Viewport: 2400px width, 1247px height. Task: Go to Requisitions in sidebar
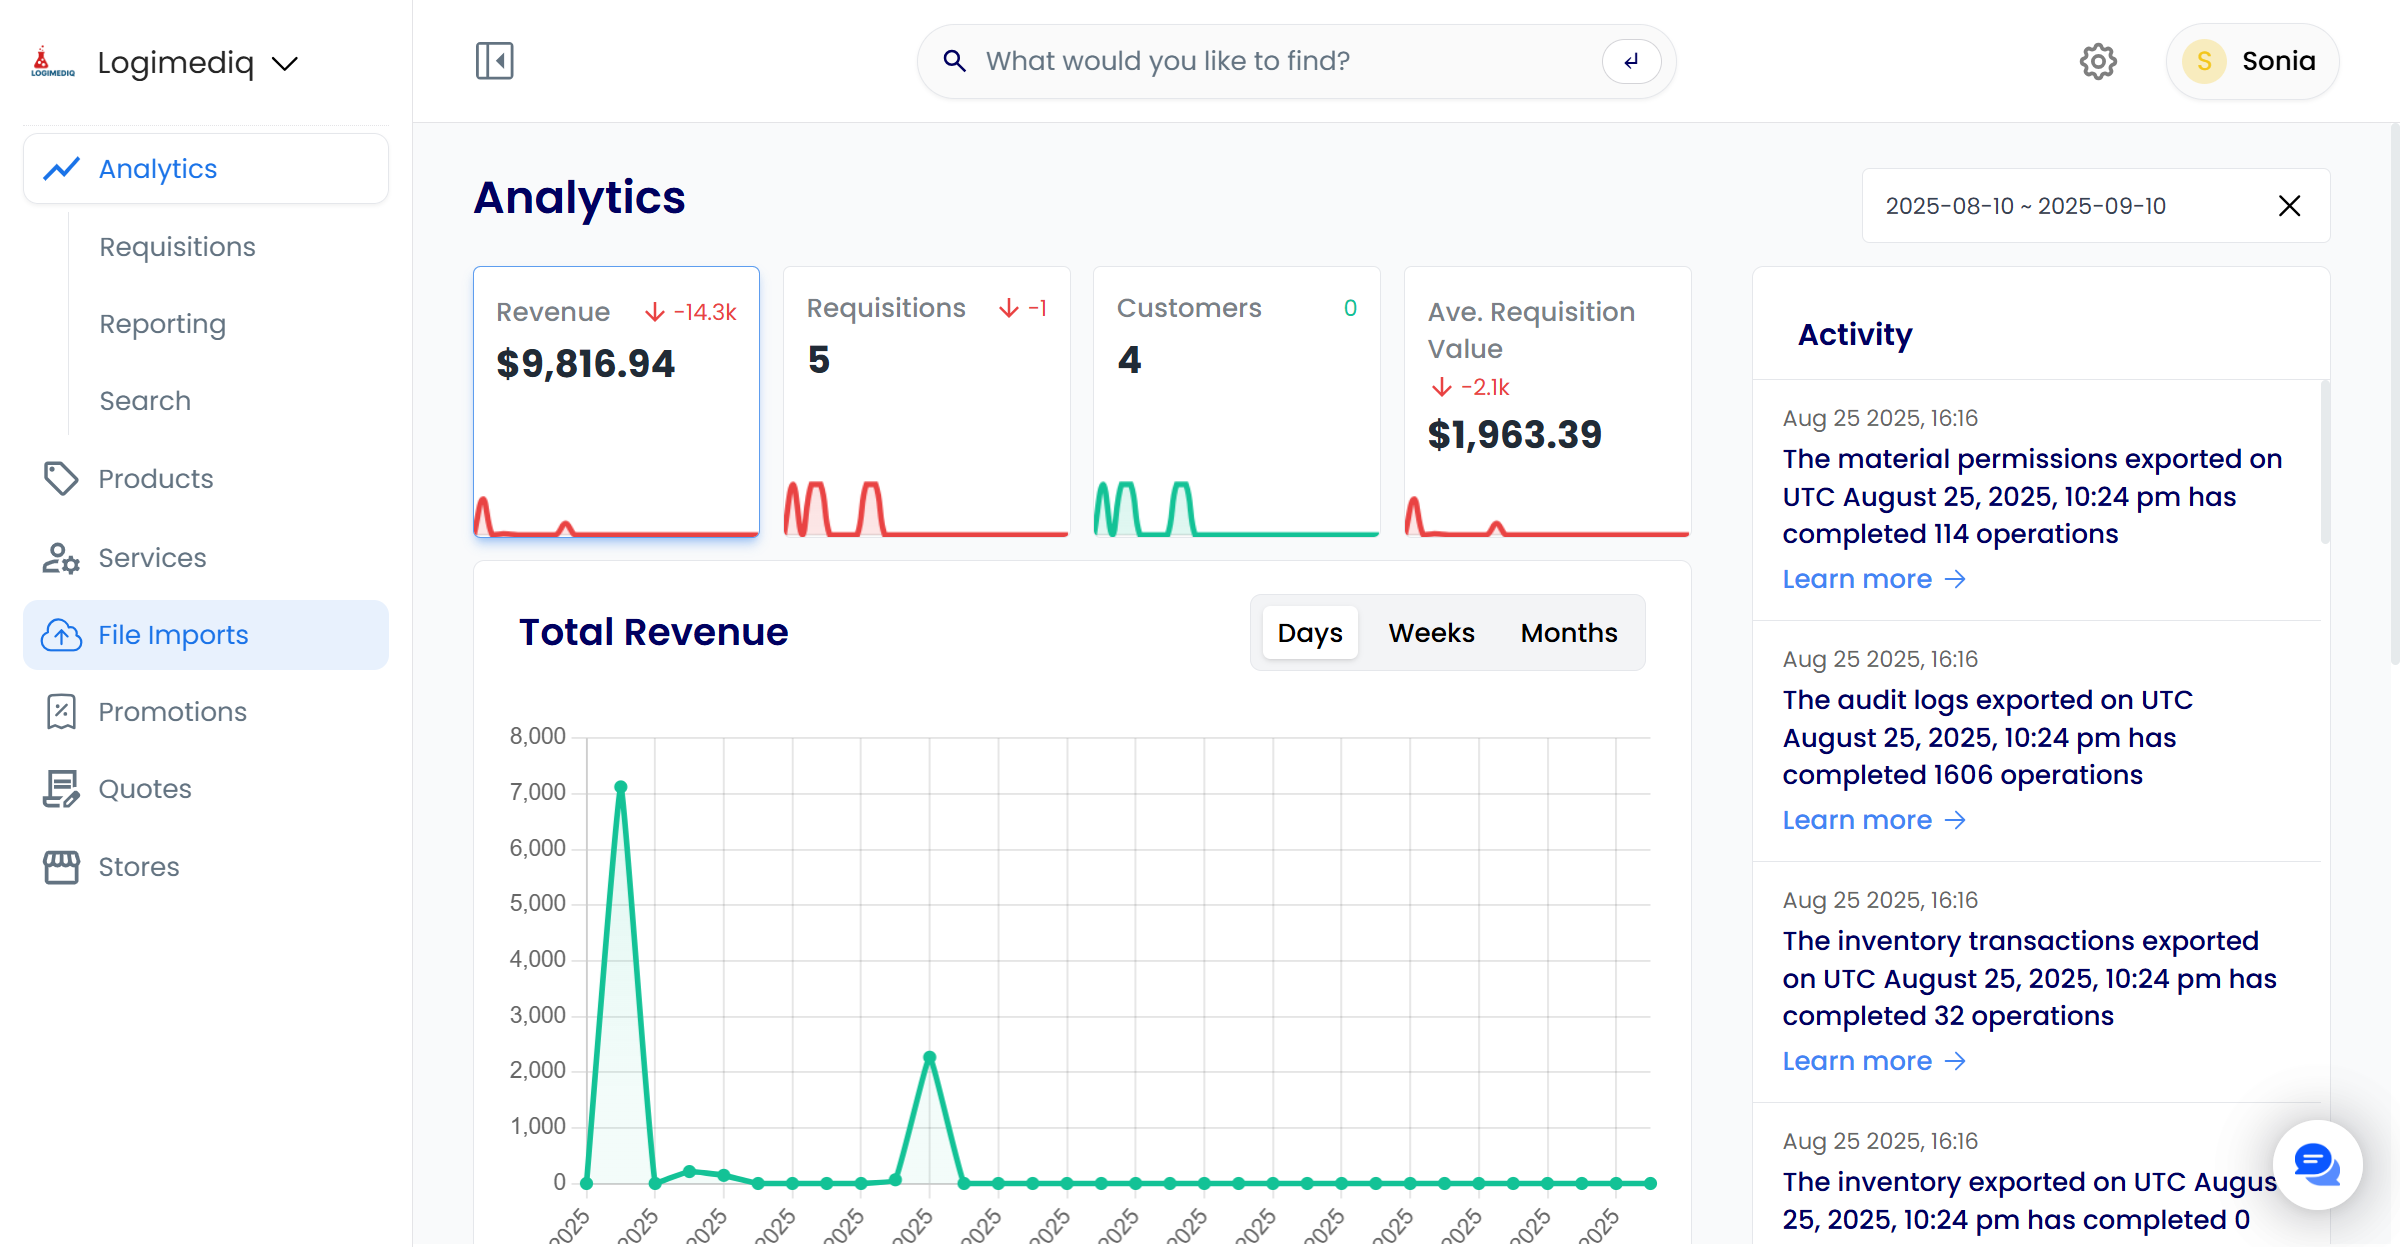click(x=177, y=247)
